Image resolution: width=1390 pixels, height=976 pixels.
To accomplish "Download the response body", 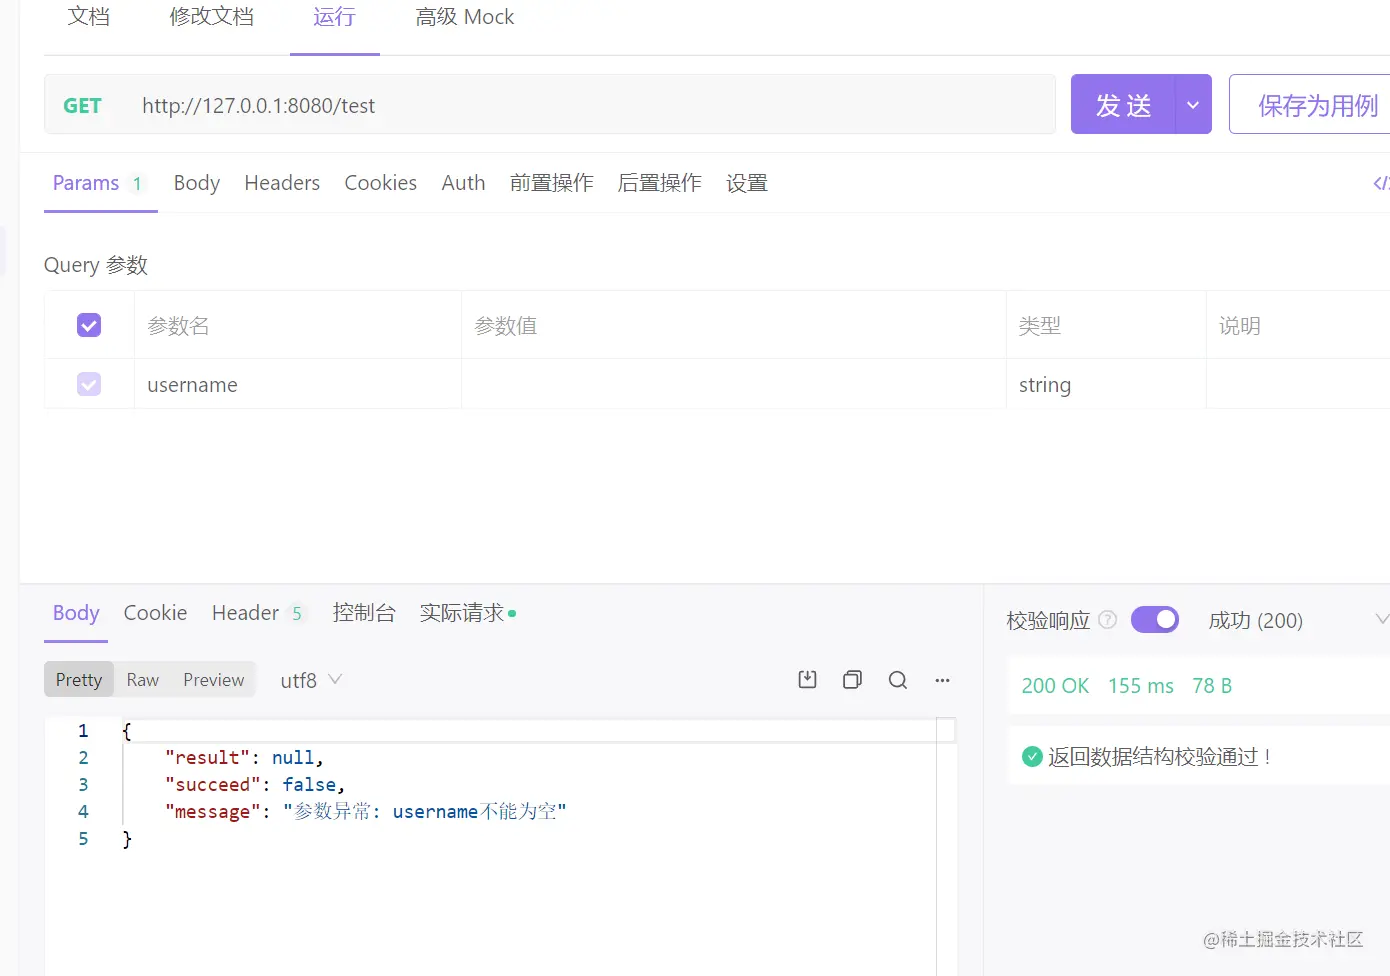I will click(x=807, y=680).
